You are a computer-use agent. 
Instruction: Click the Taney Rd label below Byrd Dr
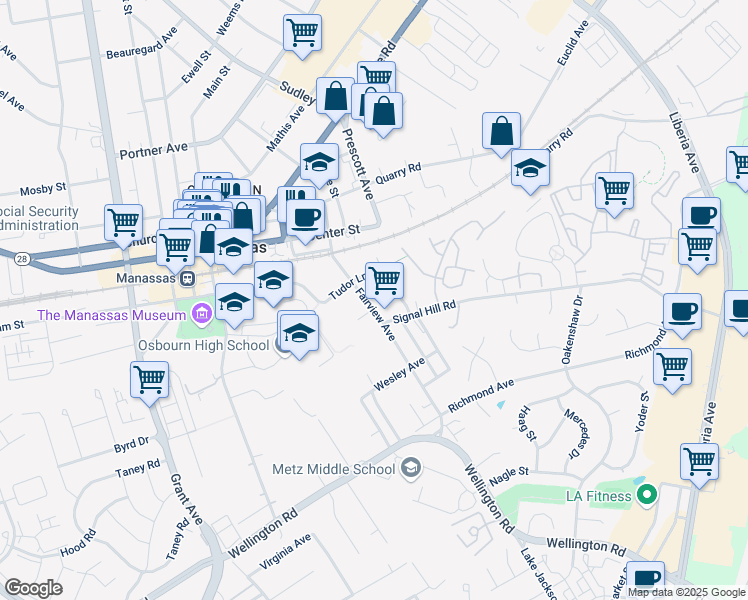point(138,468)
